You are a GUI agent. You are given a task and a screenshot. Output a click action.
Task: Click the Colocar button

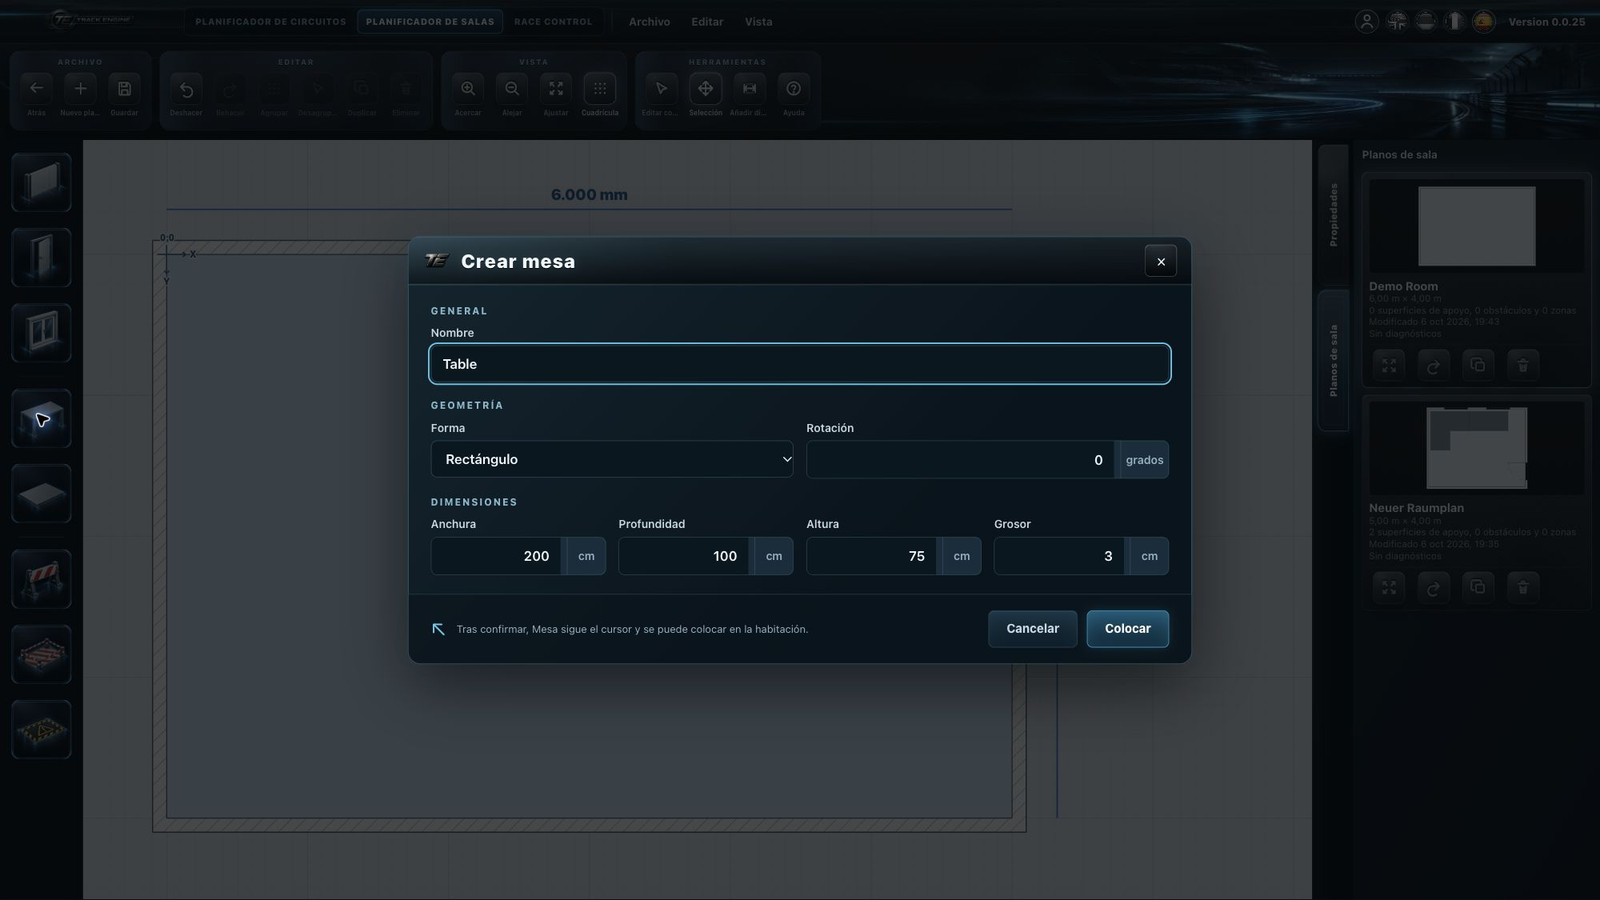click(1127, 629)
